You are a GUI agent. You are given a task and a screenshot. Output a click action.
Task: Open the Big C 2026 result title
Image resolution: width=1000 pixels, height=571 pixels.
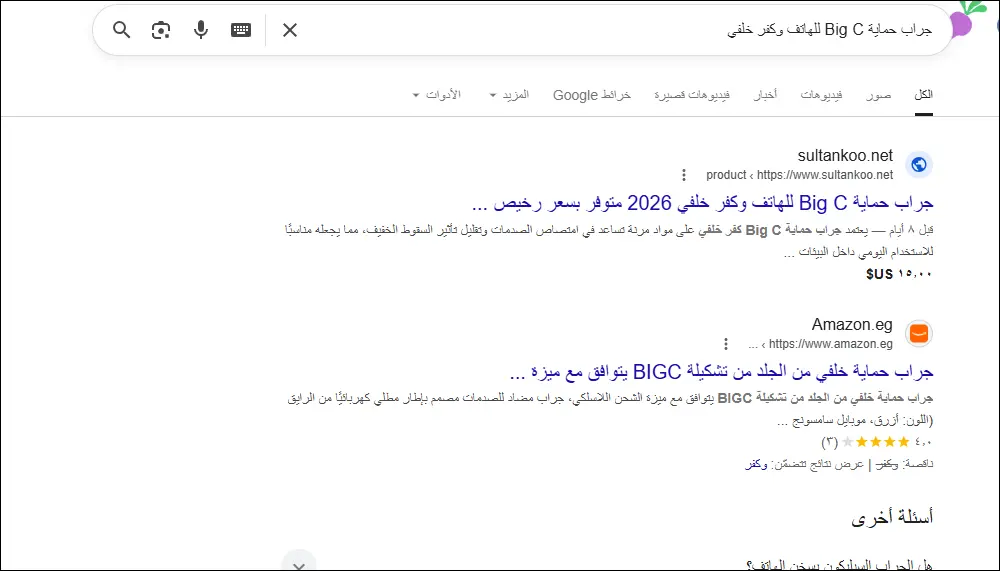[x=702, y=203]
